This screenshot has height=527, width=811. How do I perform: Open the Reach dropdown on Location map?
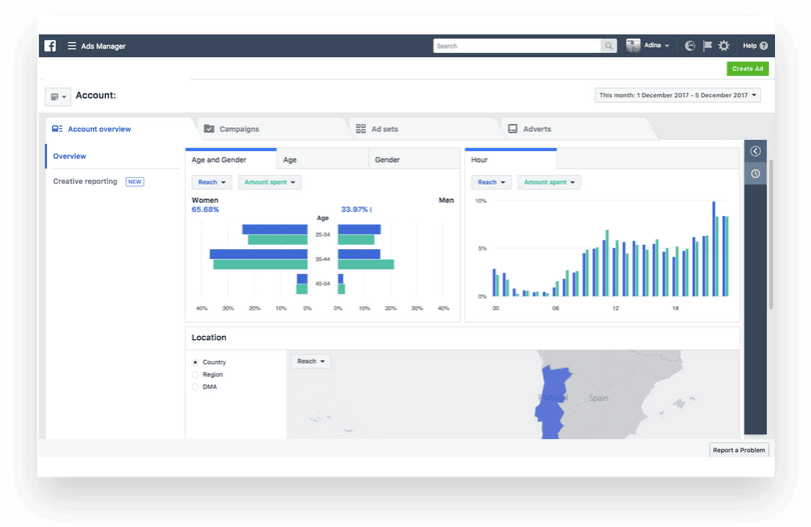pyautogui.click(x=311, y=361)
